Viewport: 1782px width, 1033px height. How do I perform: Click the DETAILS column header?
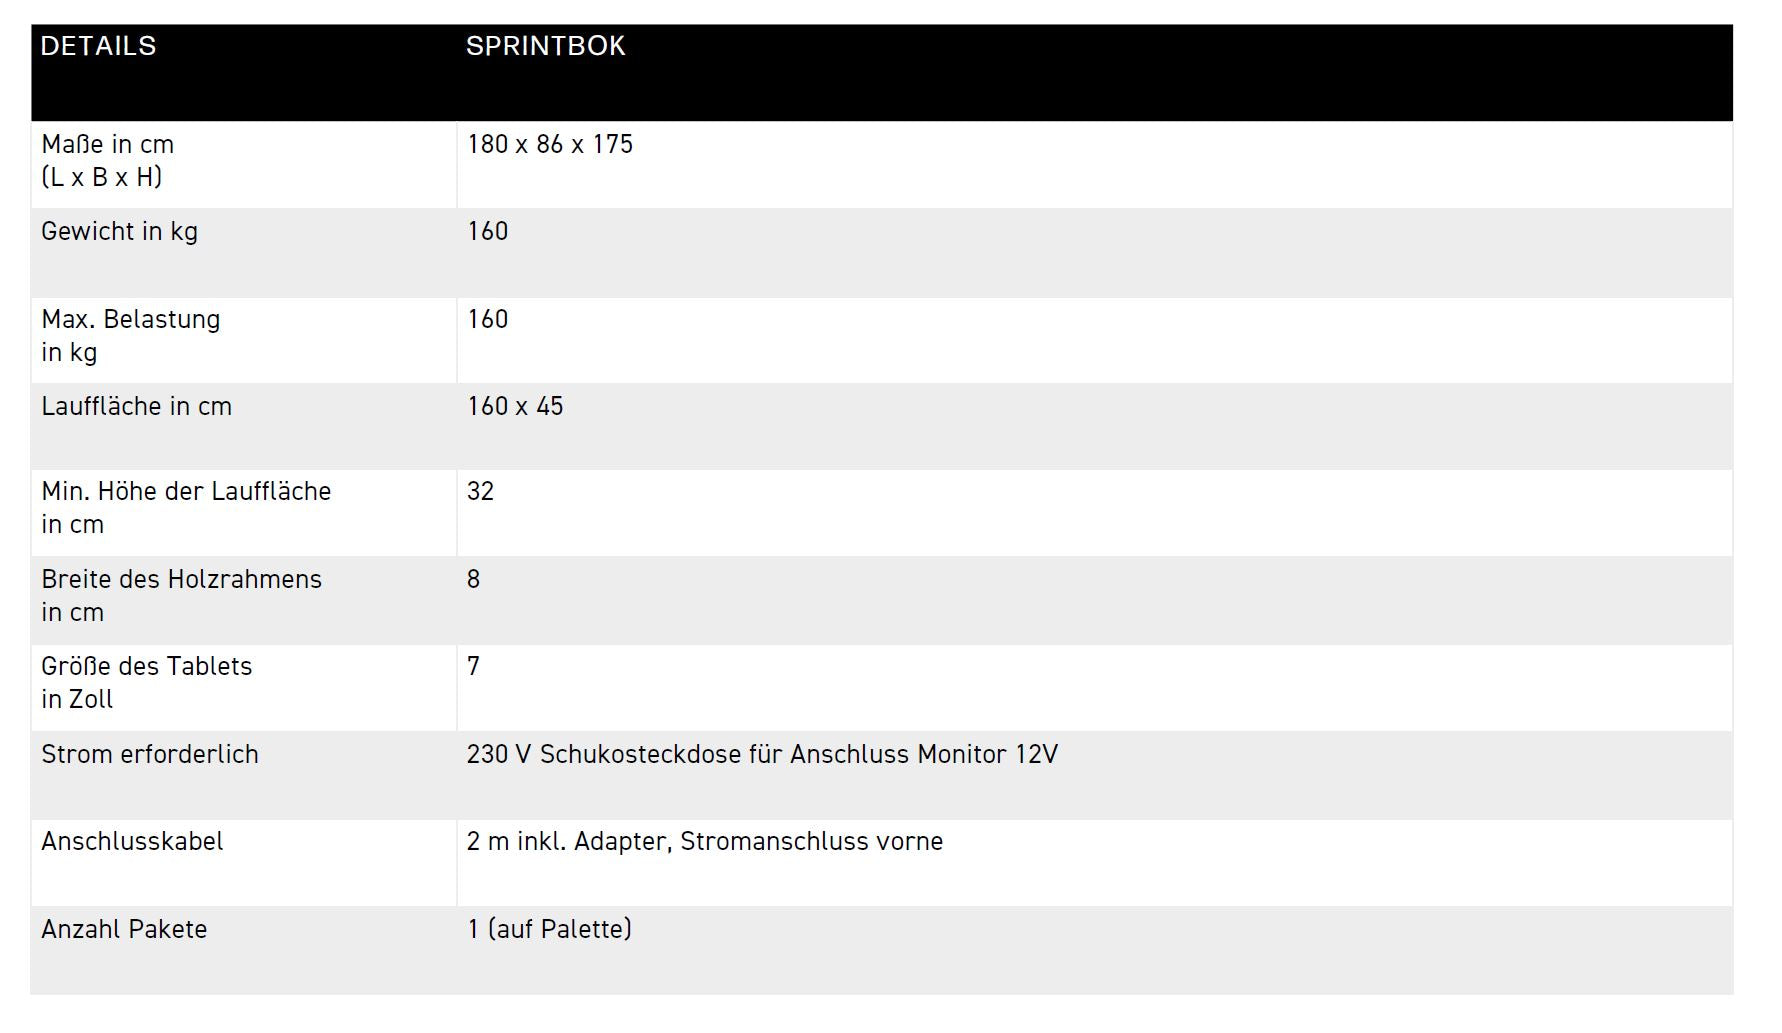point(98,46)
